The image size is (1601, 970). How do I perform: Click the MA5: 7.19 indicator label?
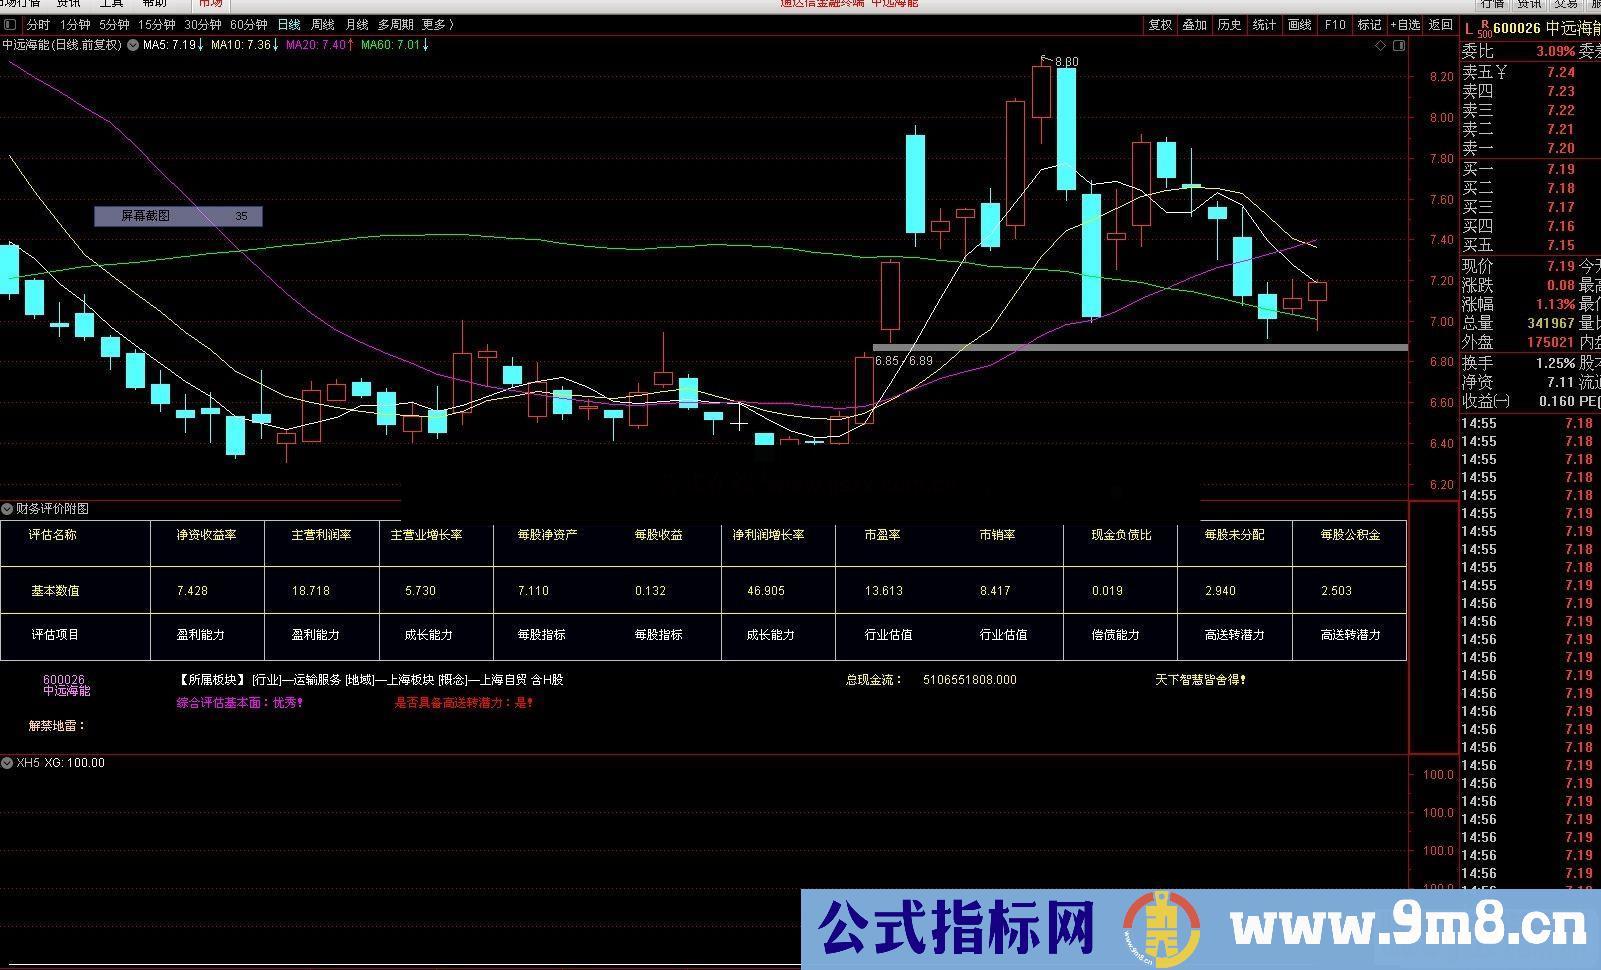tap(174, 45)
